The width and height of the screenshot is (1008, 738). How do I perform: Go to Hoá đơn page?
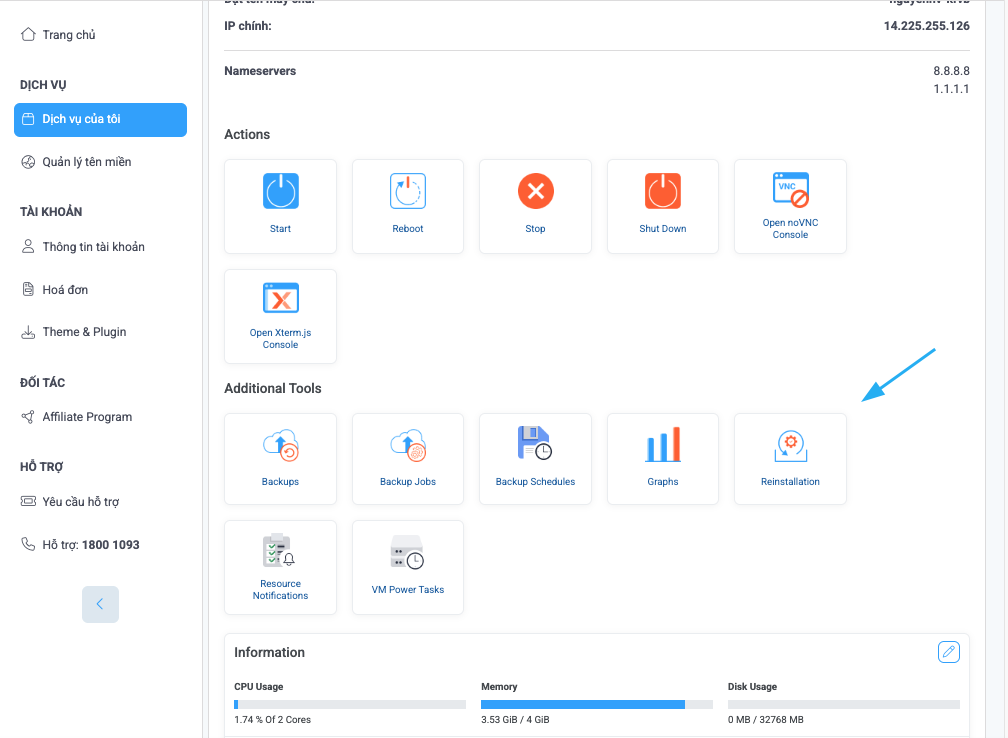(63, 289)
